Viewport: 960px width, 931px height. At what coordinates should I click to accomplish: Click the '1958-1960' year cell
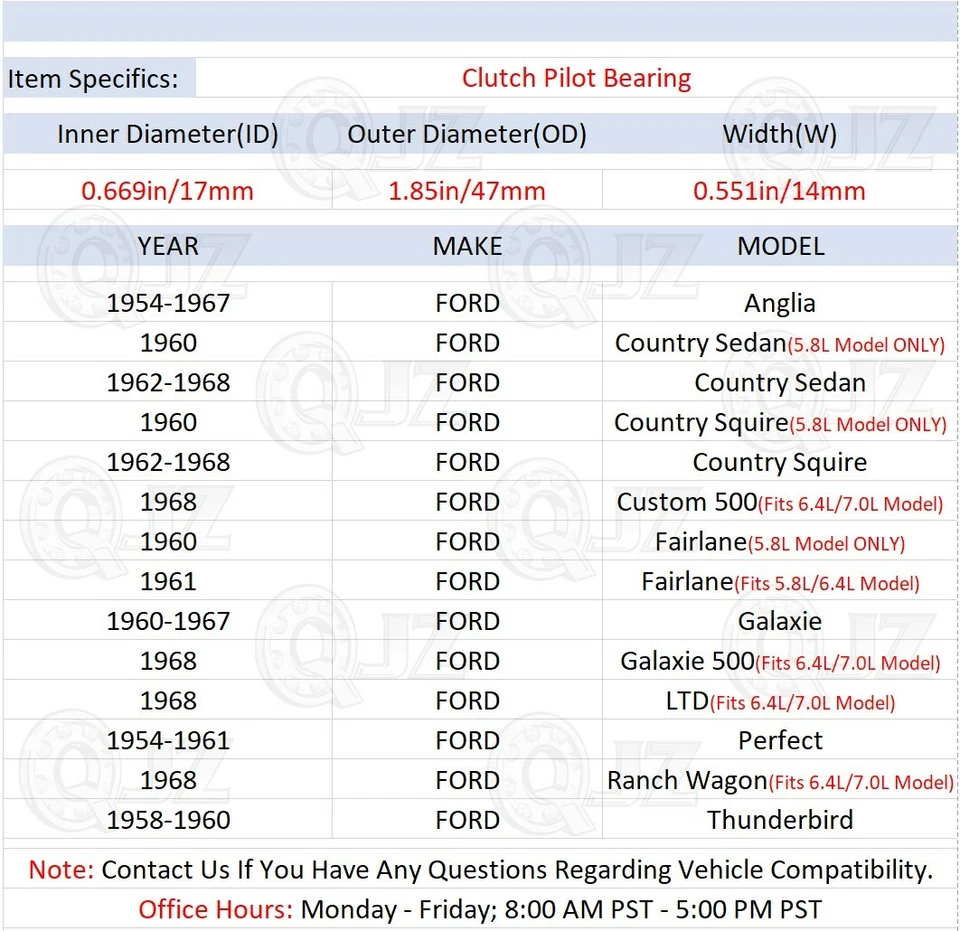pyautogui.click(x=168, y=820)
